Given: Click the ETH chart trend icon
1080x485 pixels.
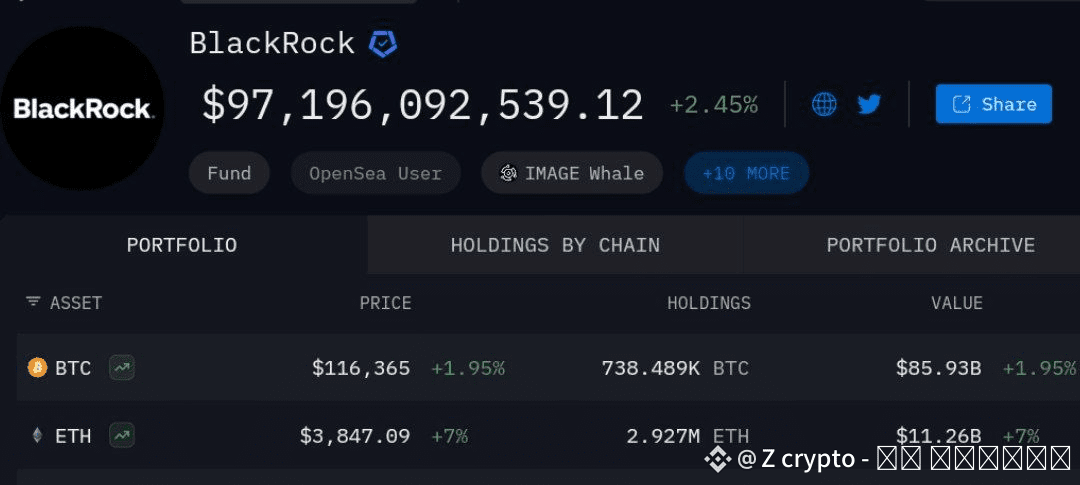Looking at the screenshot, I should (122, 435).
